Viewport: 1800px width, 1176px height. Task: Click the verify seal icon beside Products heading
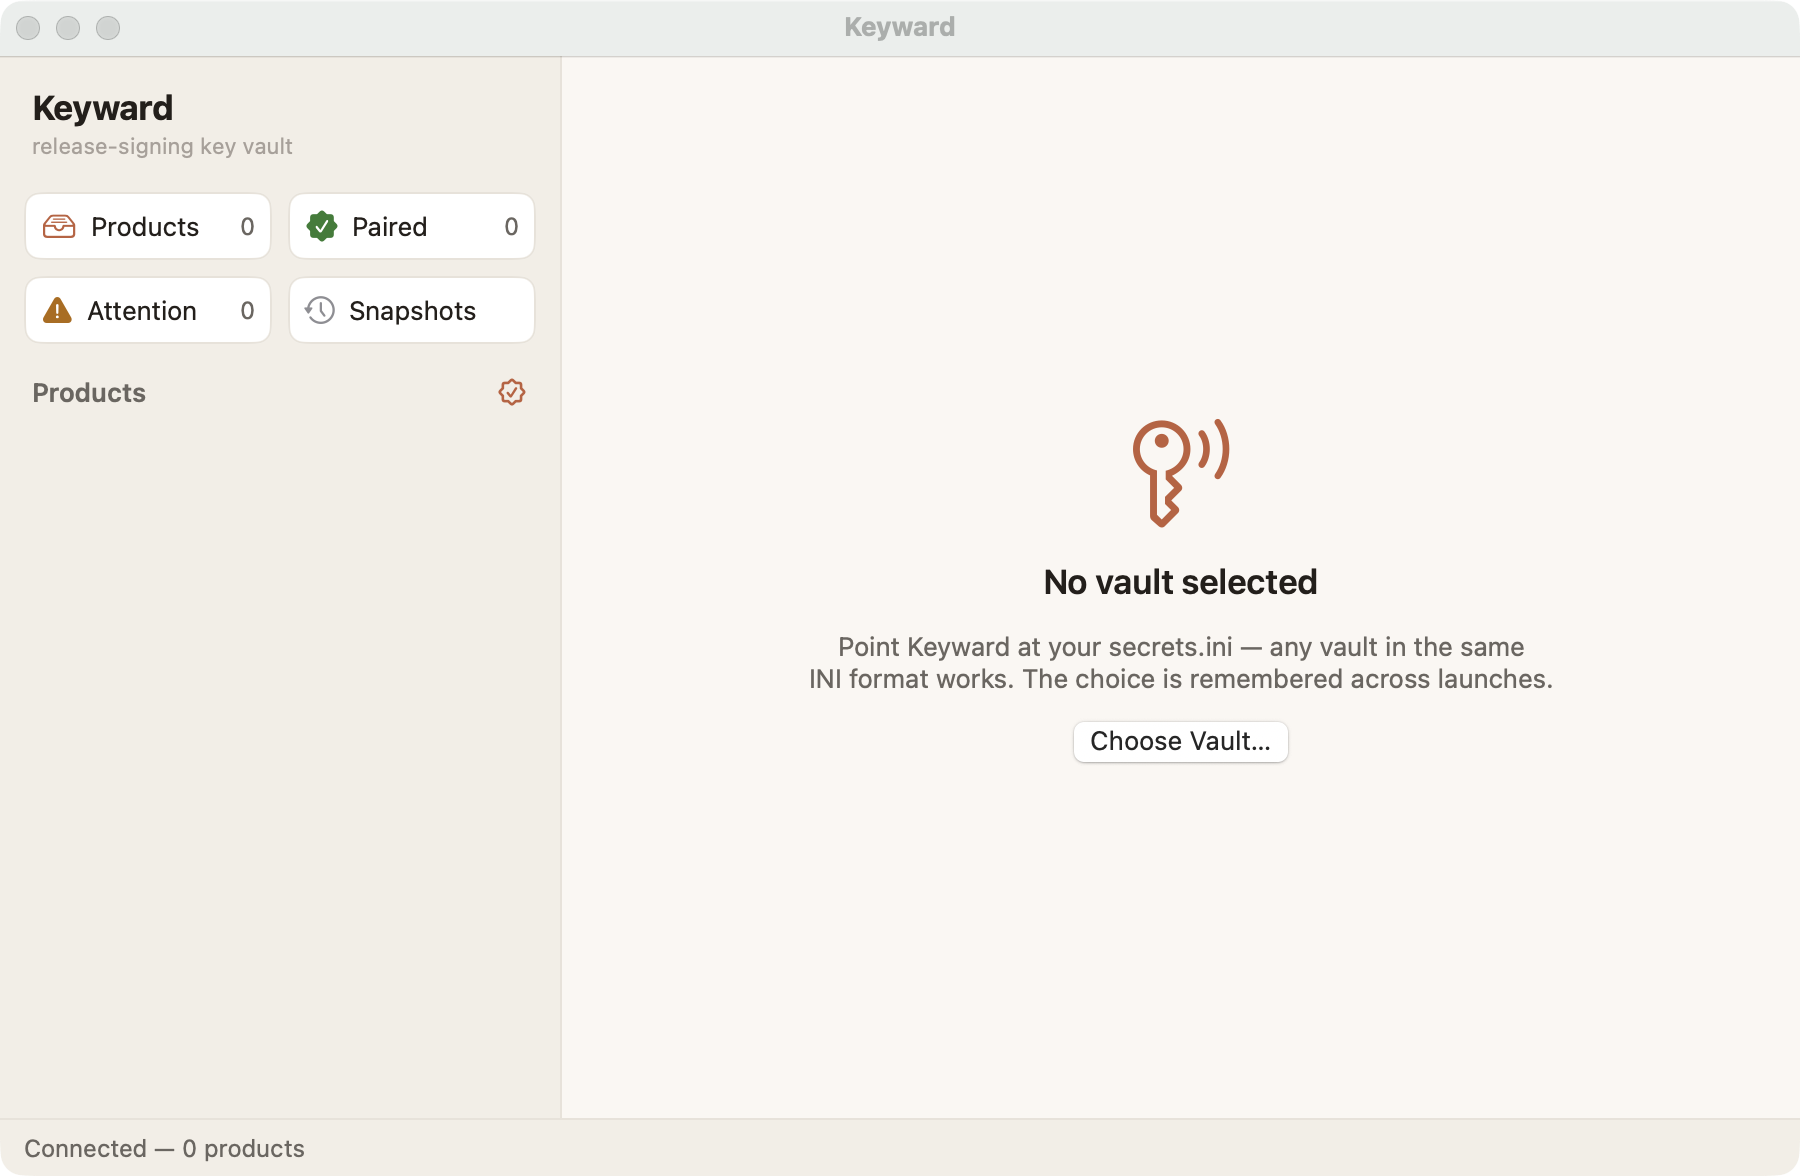pyautogui.click(x=512, y=392)
